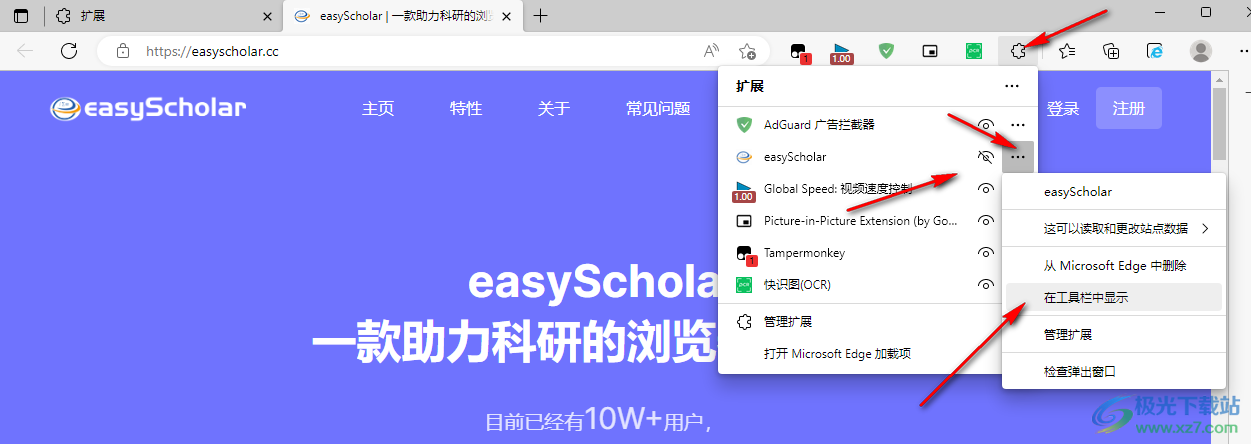
Task: Open a new tab with plus button
Action: pyautogui.click(x=541, y=15)
